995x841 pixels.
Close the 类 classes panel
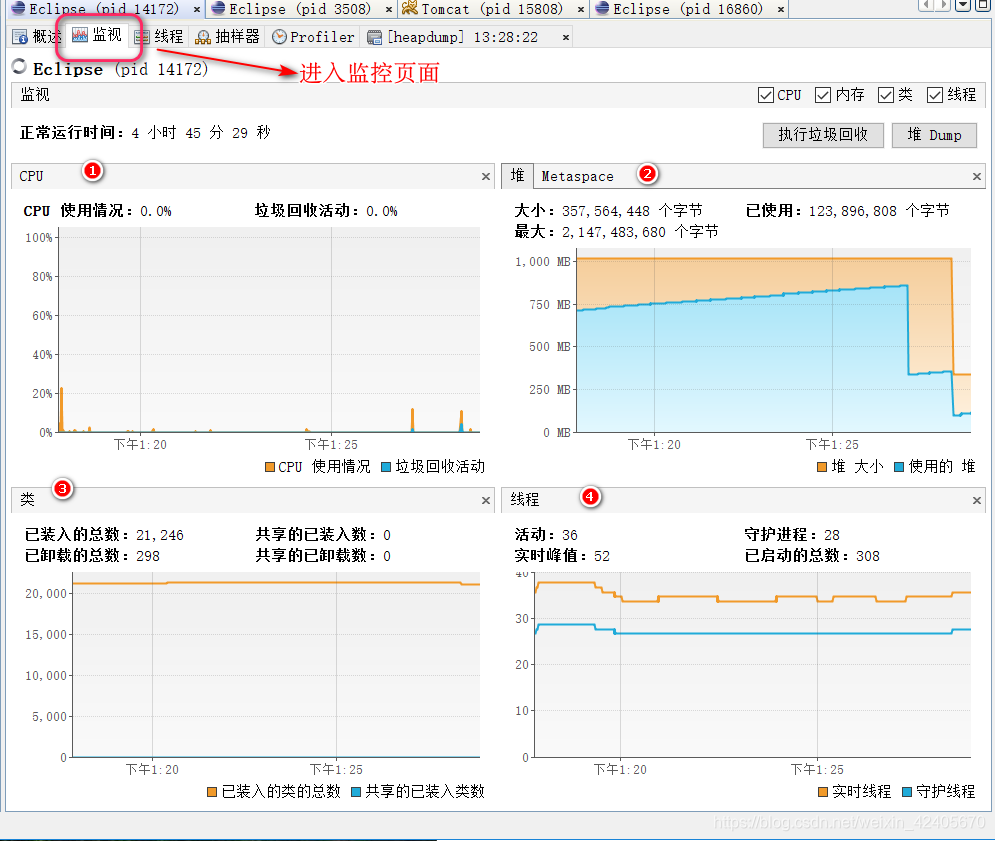485,499
